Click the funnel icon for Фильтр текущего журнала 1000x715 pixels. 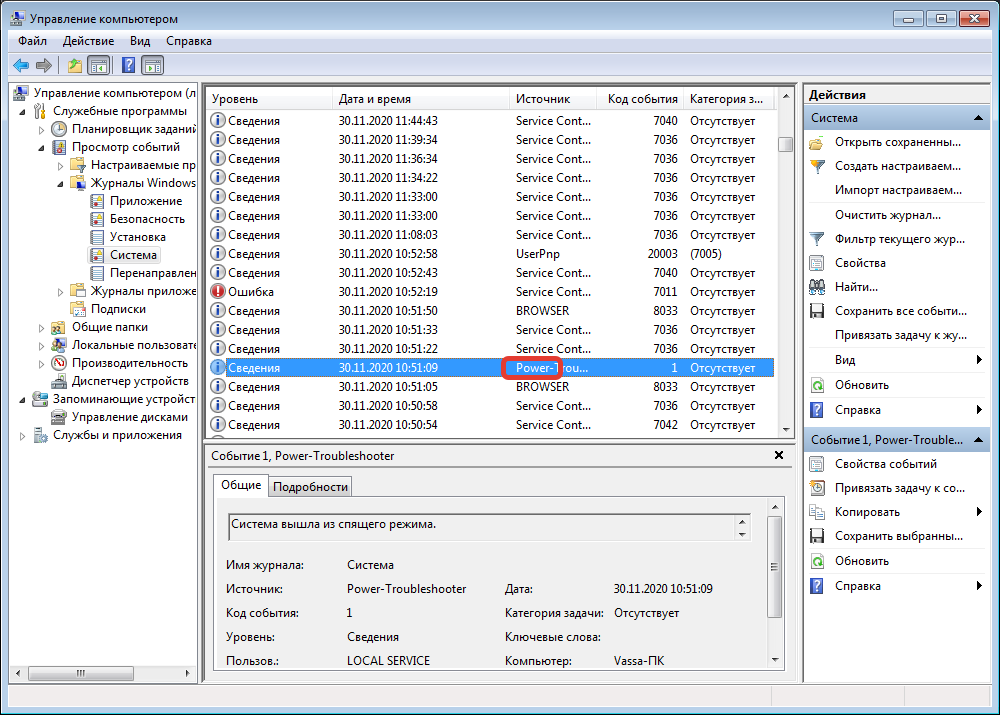817,240
